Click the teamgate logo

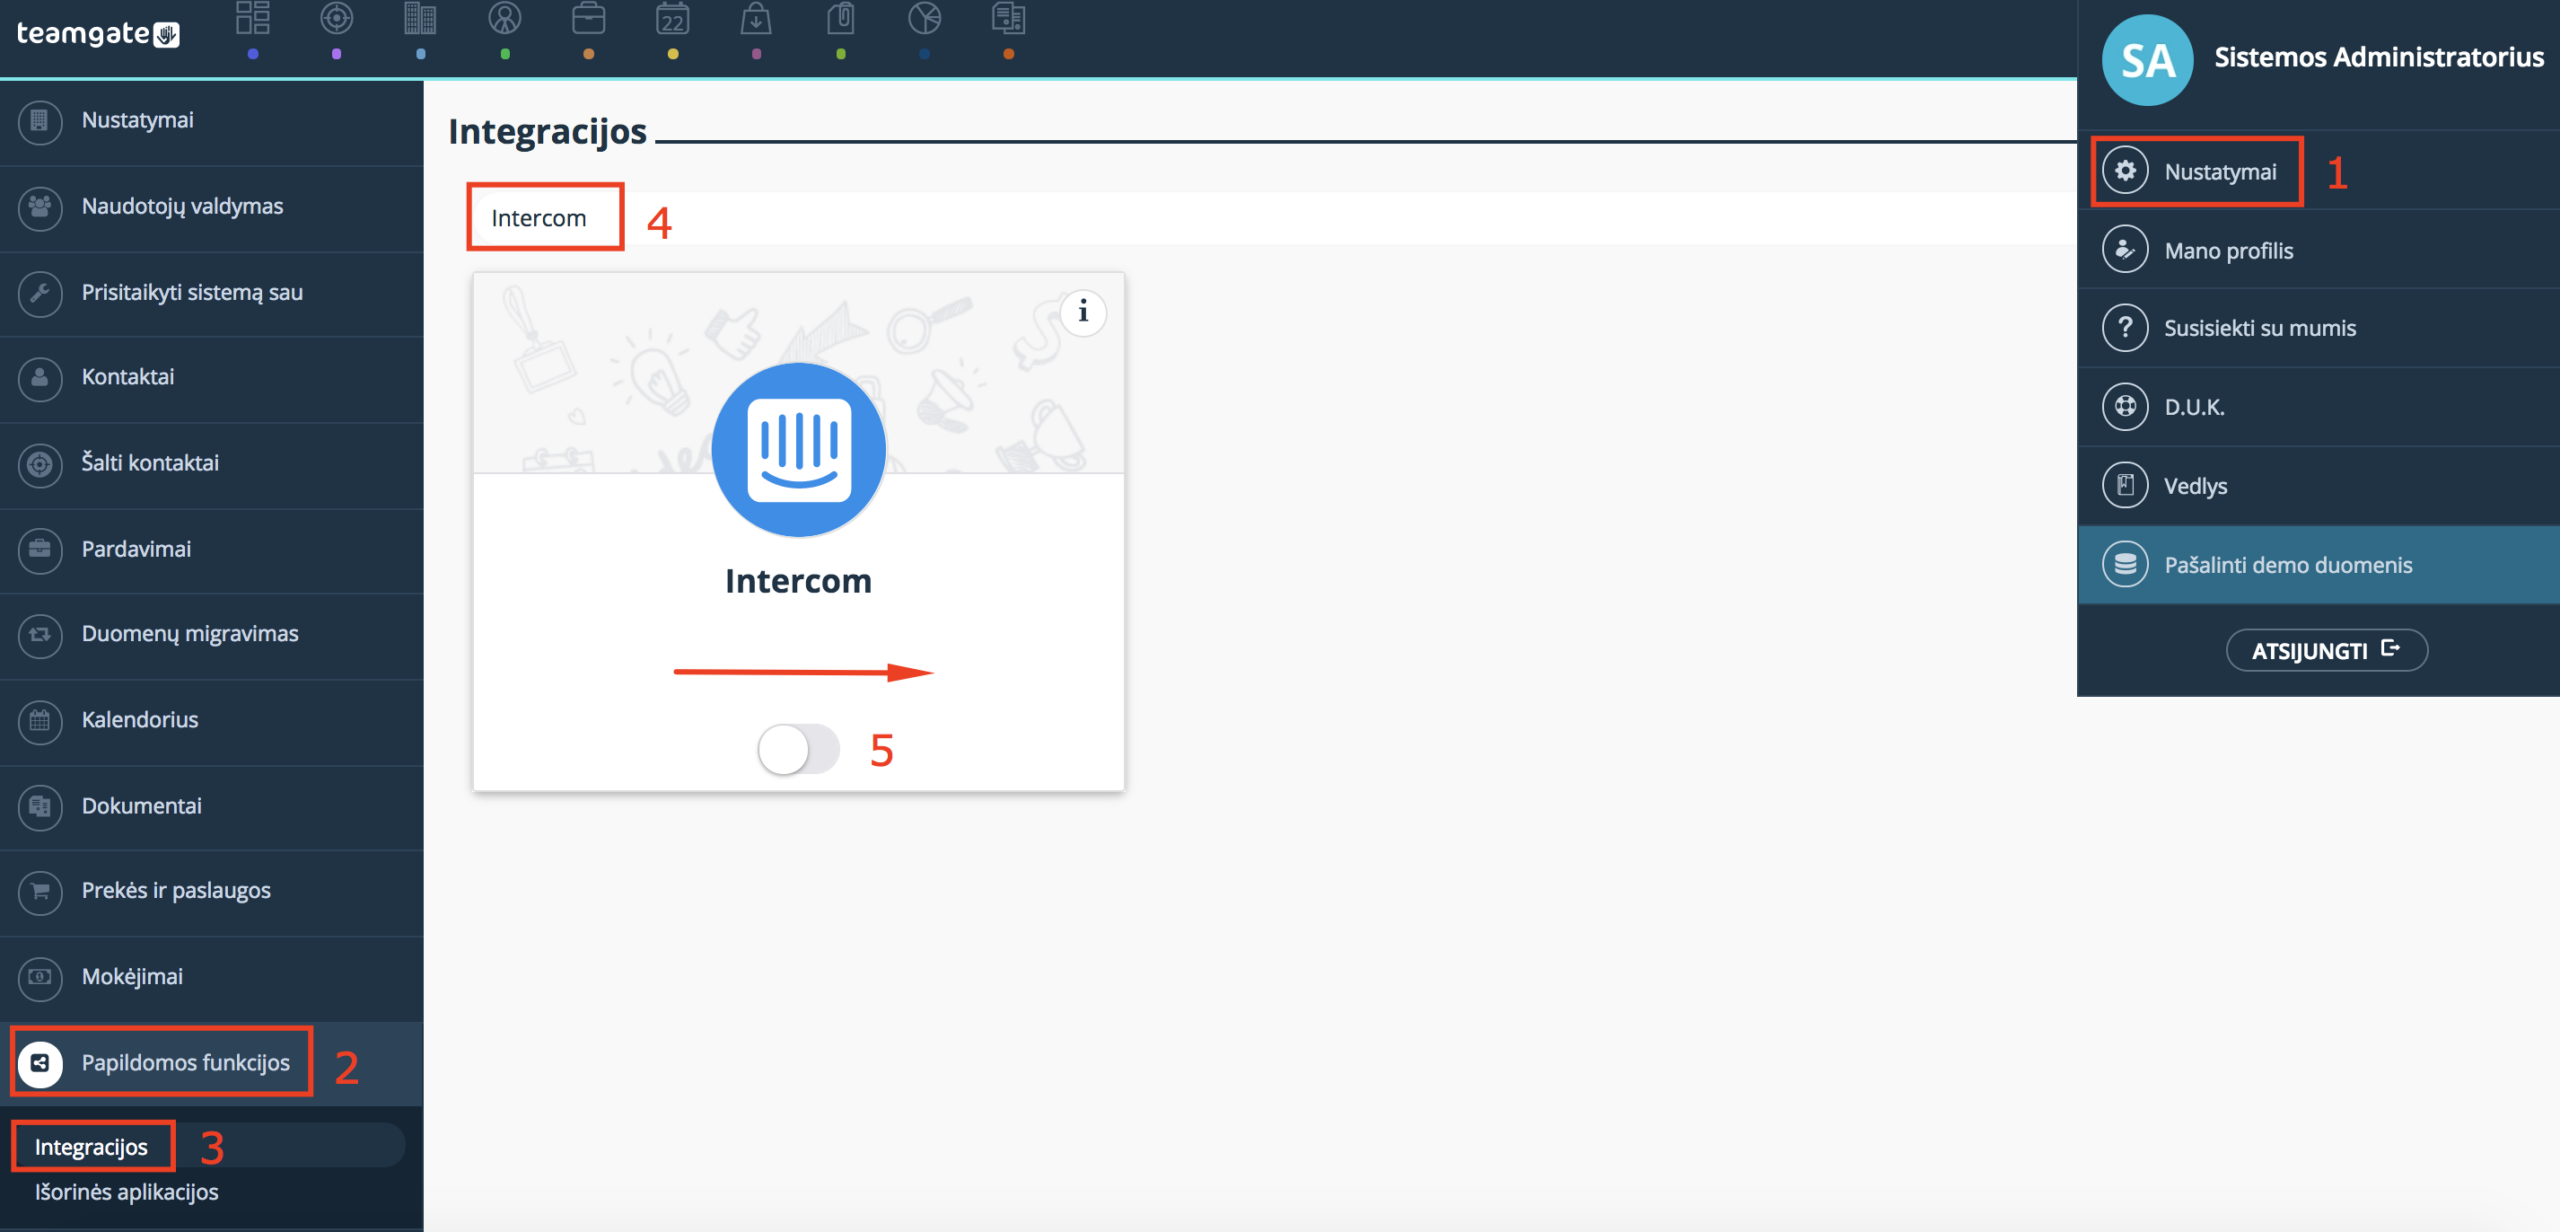coord(98,34)
